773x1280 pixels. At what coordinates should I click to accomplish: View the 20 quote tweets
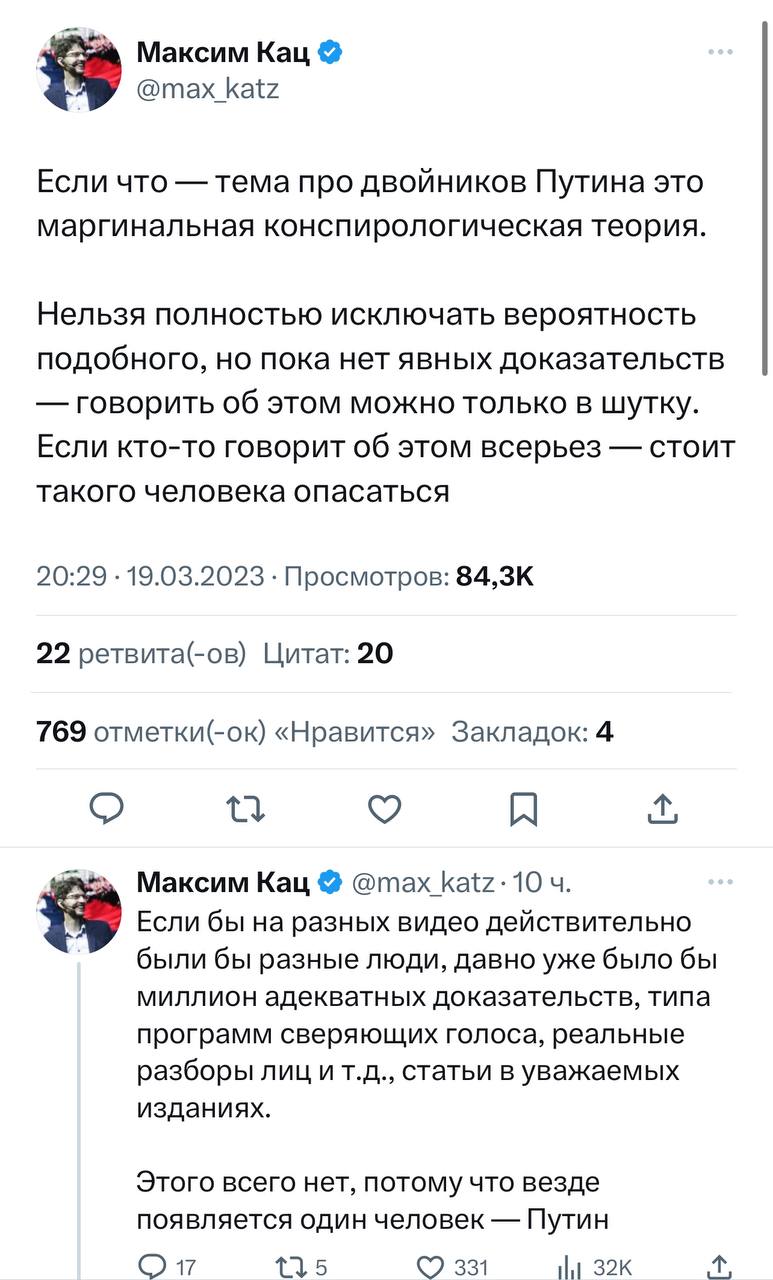(328, 654)
